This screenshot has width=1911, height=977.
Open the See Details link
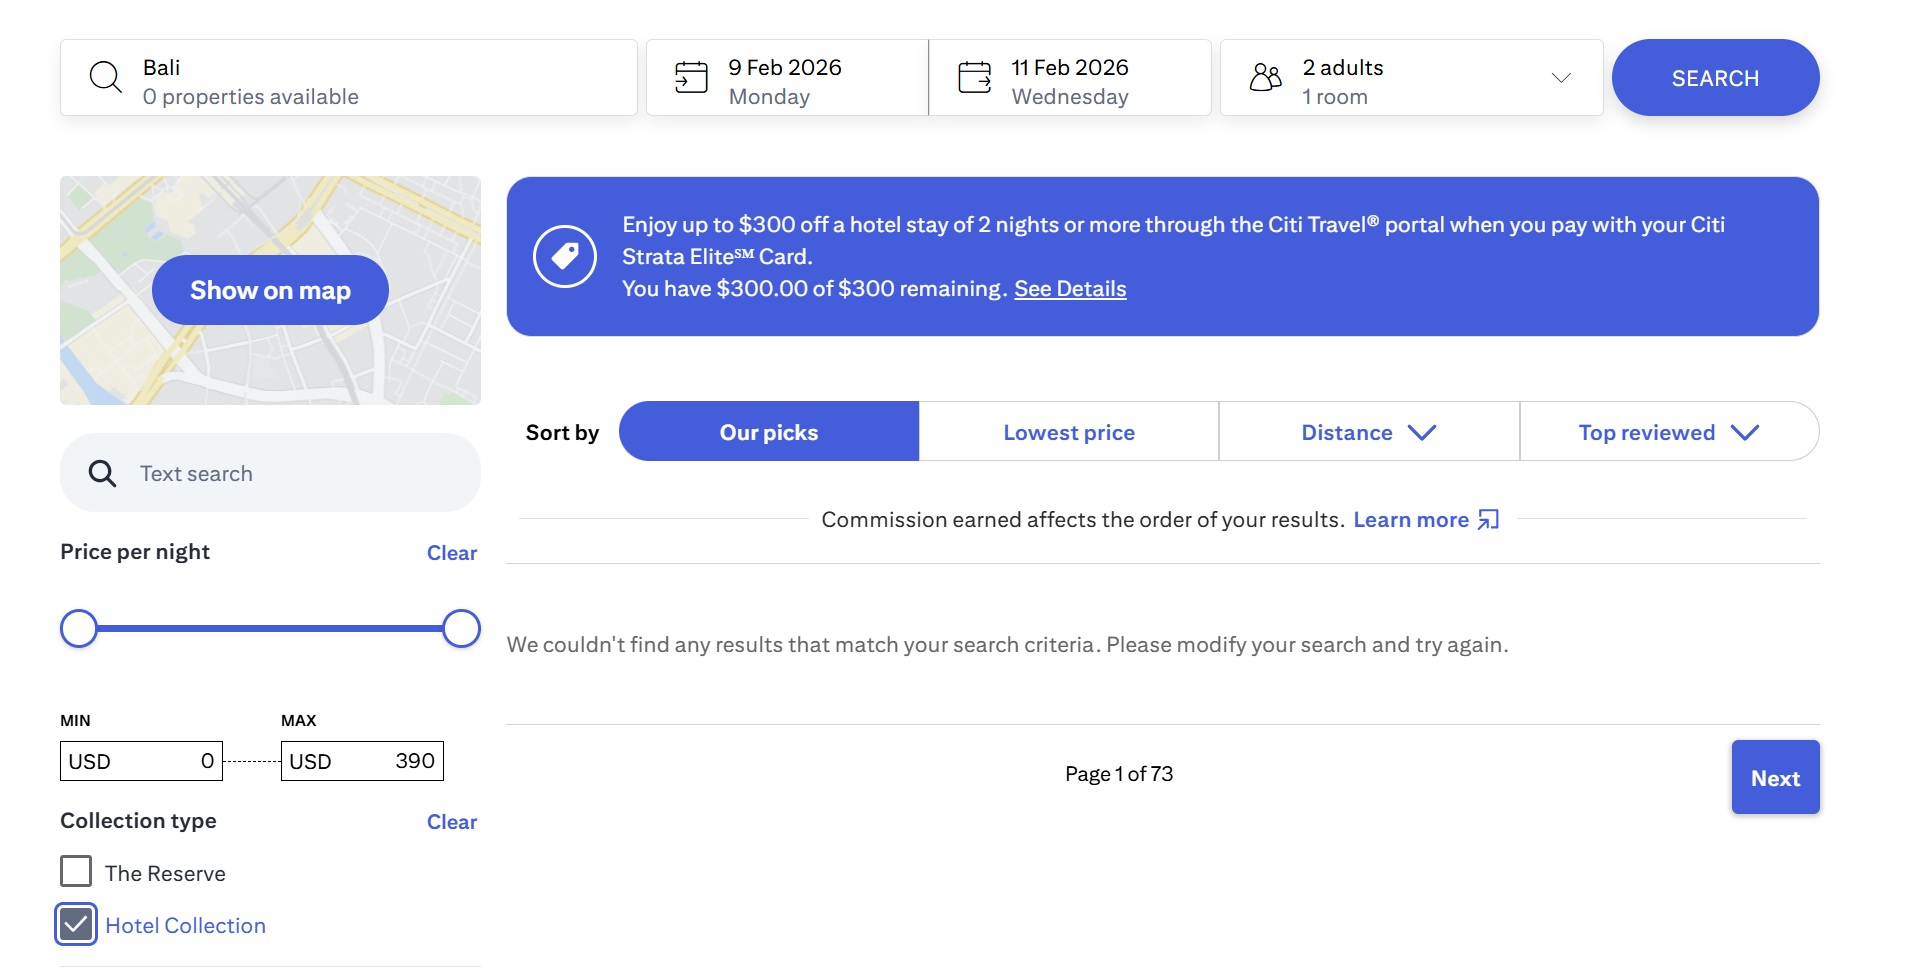(1069, 289)
